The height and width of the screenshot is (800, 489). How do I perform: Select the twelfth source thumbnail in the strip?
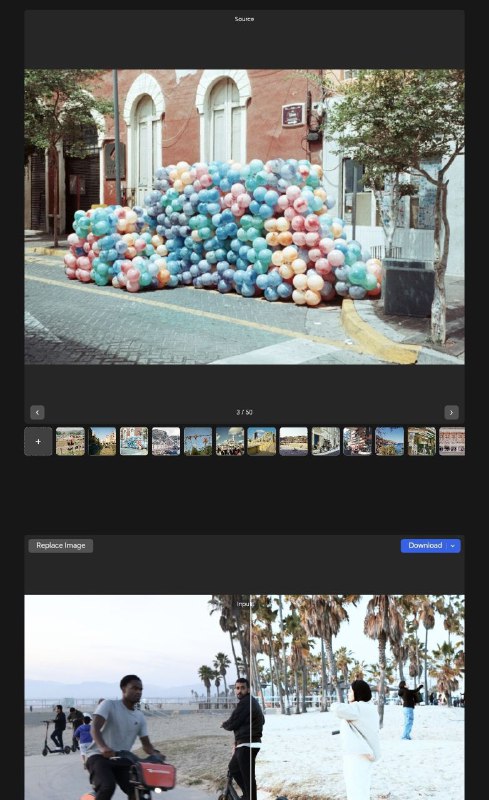422,441
